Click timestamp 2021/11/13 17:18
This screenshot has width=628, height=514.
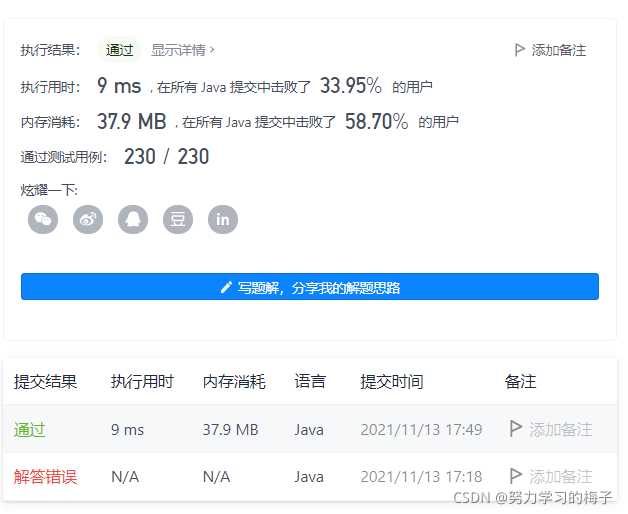421,477
